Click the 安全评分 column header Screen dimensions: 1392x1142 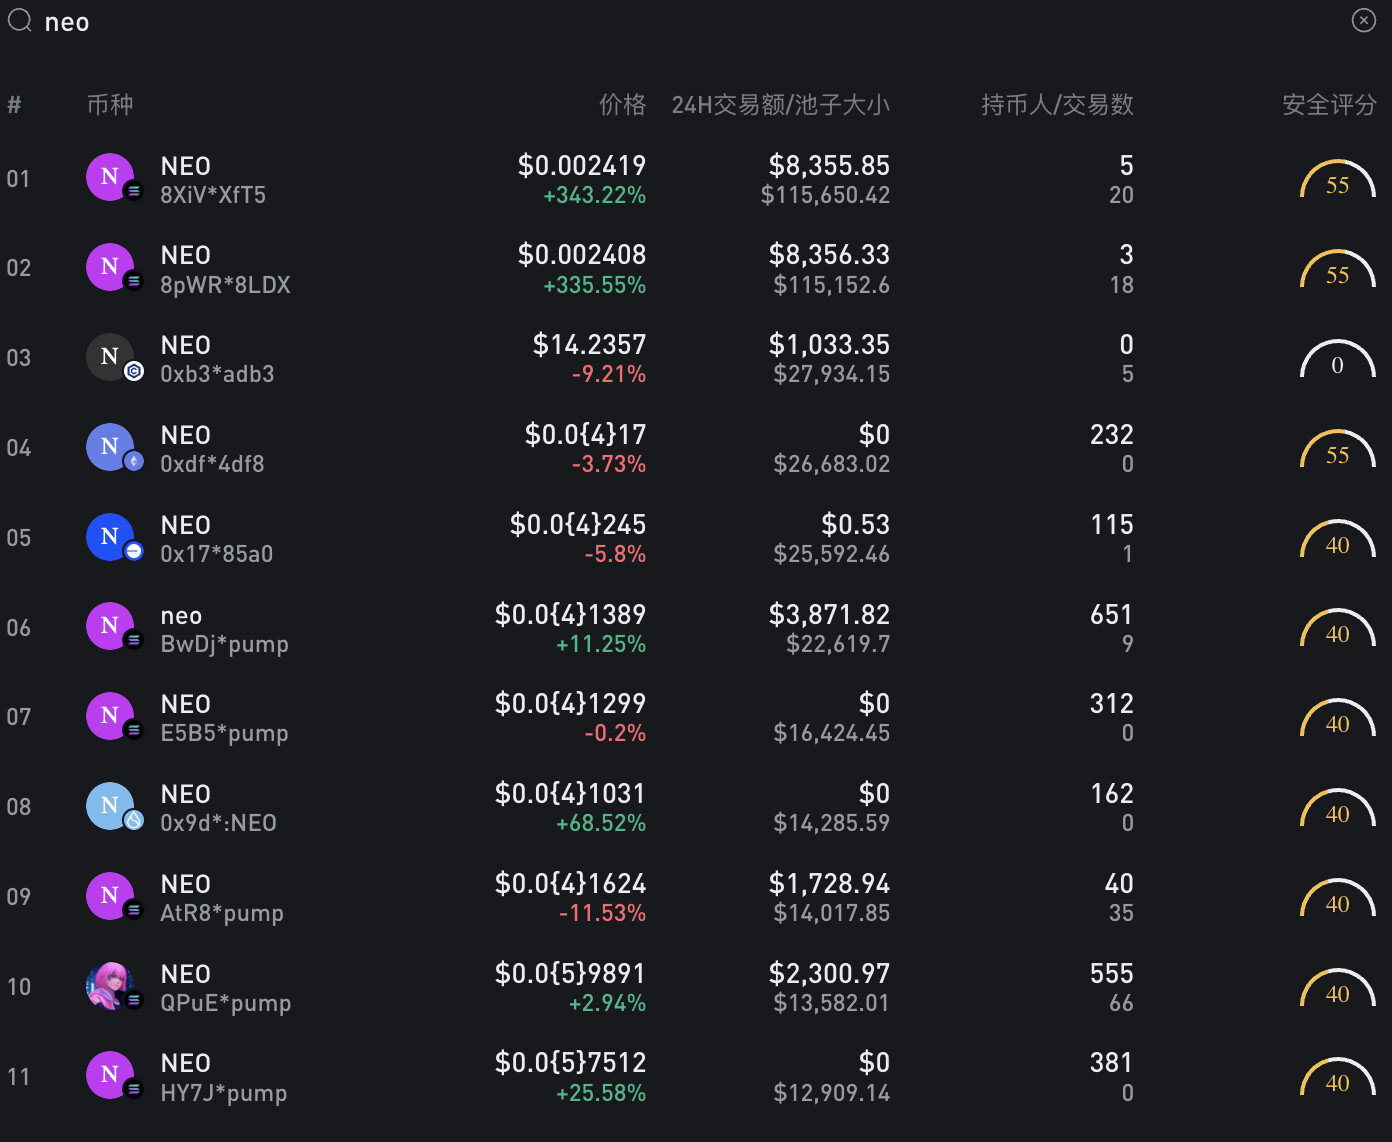(1329, 105)
